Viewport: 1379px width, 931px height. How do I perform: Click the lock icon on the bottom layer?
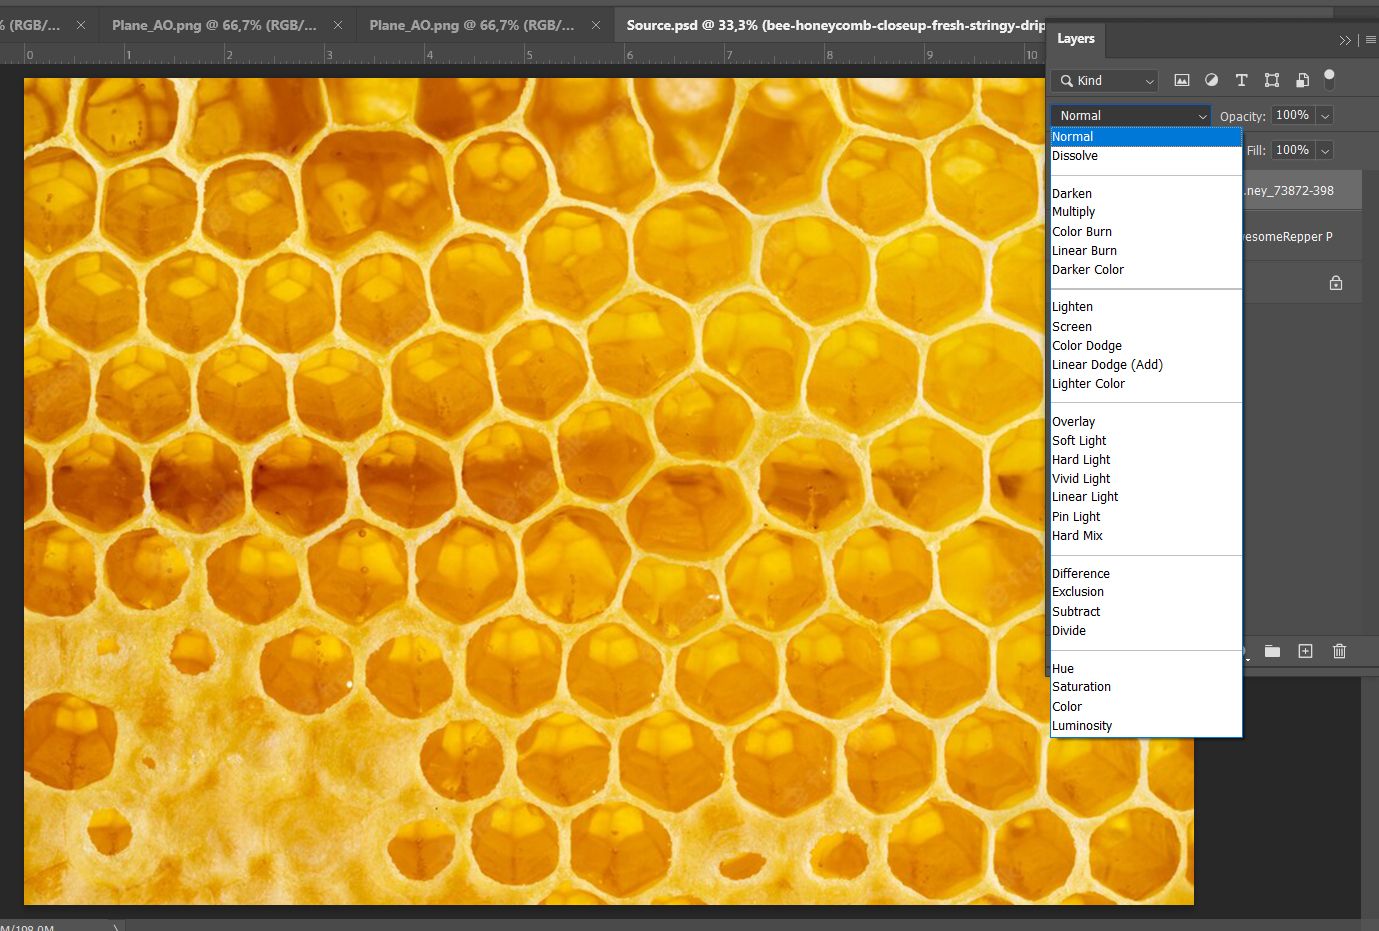1335,283
